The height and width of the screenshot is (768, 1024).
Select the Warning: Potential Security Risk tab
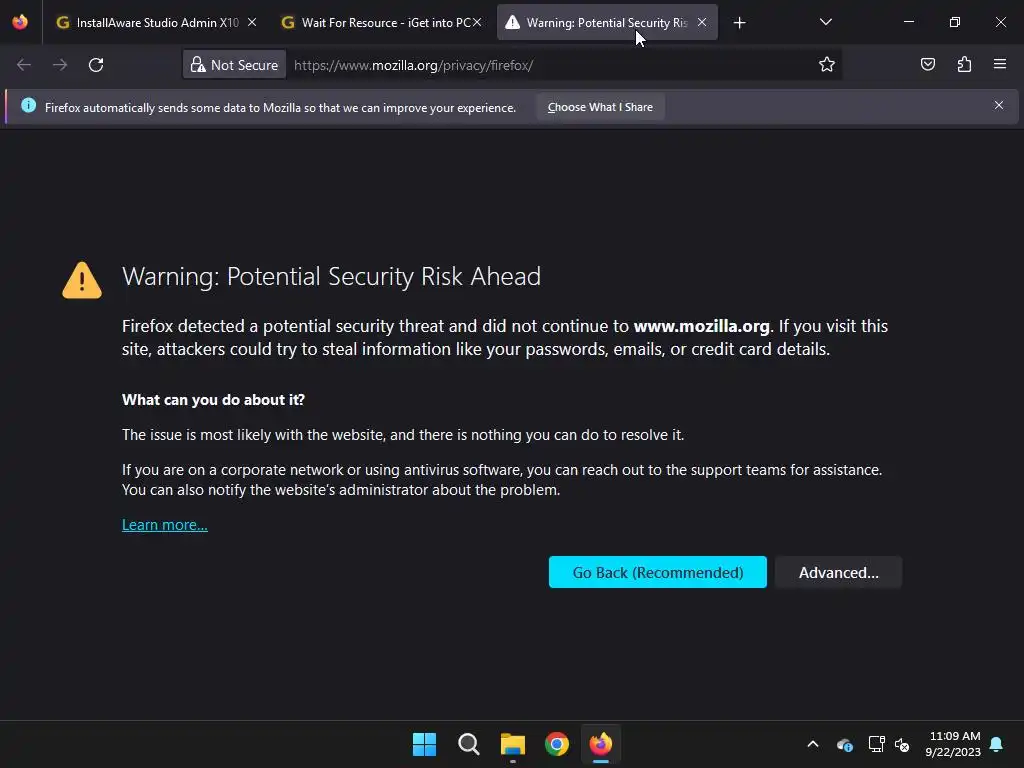[x=607, y=22]
